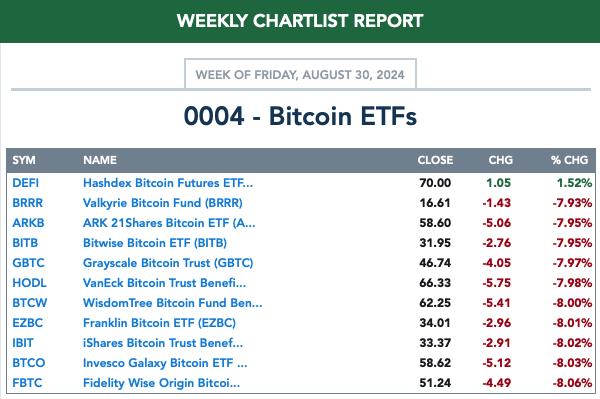The height and width of the screenshot is (399, 600).
Task: Open the DEFI symbol link
Action: click(x=26, y=183)
